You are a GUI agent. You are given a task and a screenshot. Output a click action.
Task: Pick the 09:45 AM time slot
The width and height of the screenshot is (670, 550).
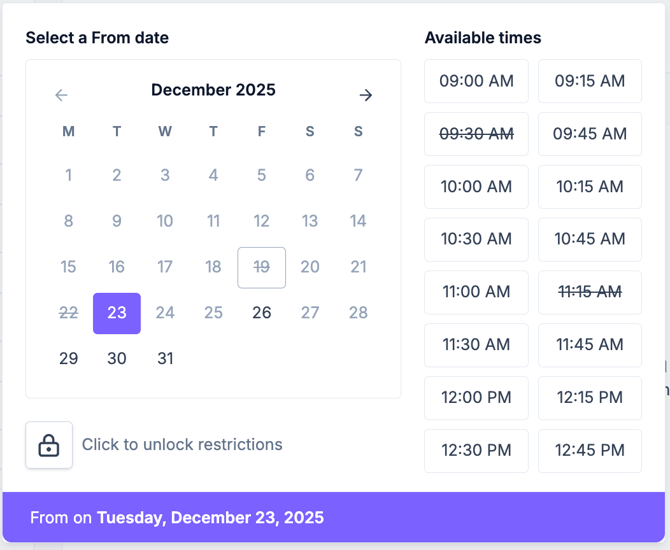pos(590,134)
